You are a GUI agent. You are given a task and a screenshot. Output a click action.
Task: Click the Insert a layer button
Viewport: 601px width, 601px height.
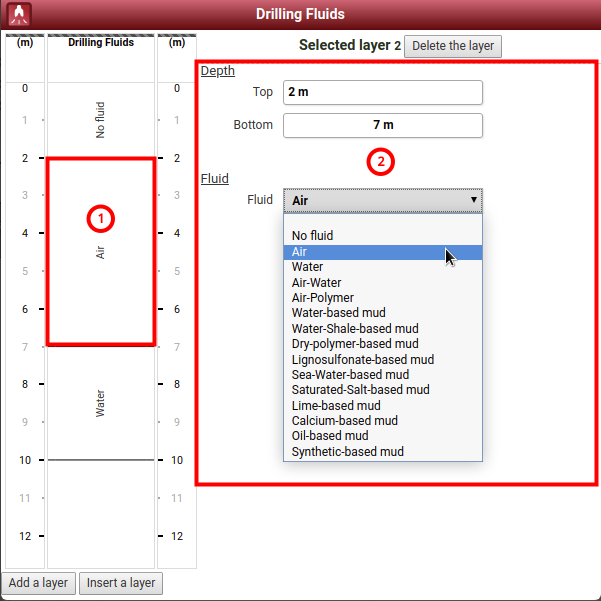121,583
